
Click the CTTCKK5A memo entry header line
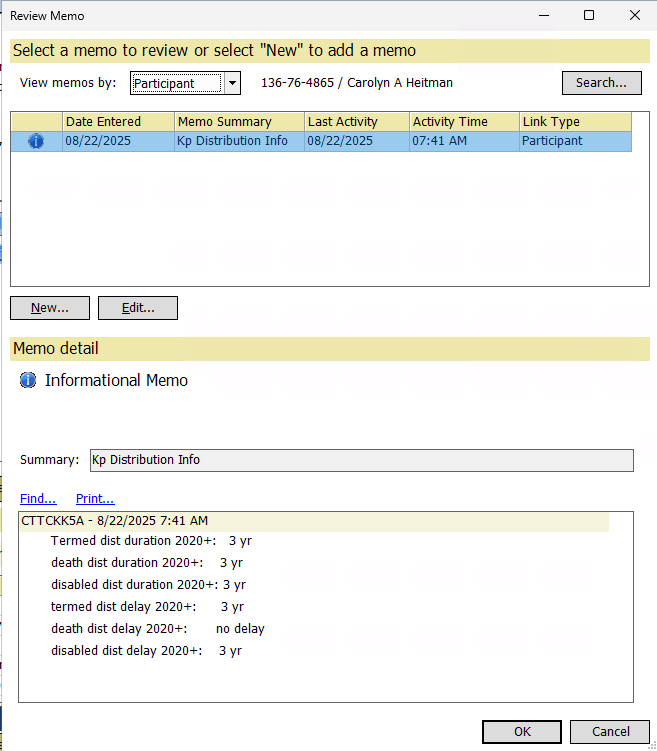click(x=314, y=521)
